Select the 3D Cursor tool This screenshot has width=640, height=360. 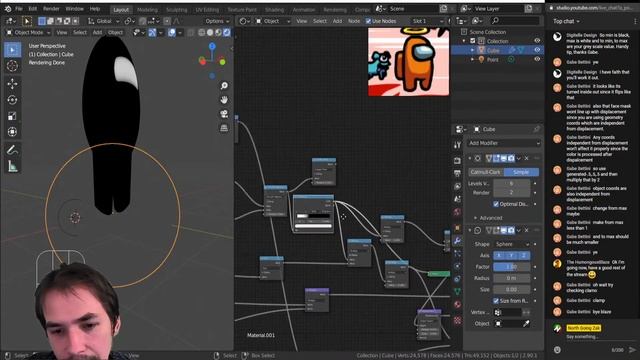point(12,66)
